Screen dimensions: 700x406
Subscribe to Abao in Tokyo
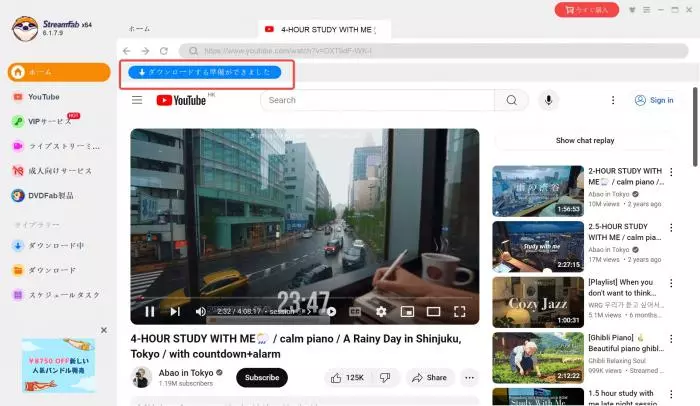click(262, 377)
